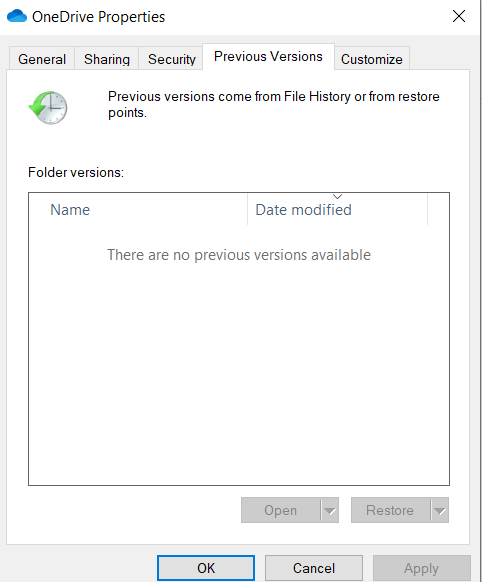Screen dimensions: 482x582
Task: Confirm with the OK button
Action: [206, 568]
